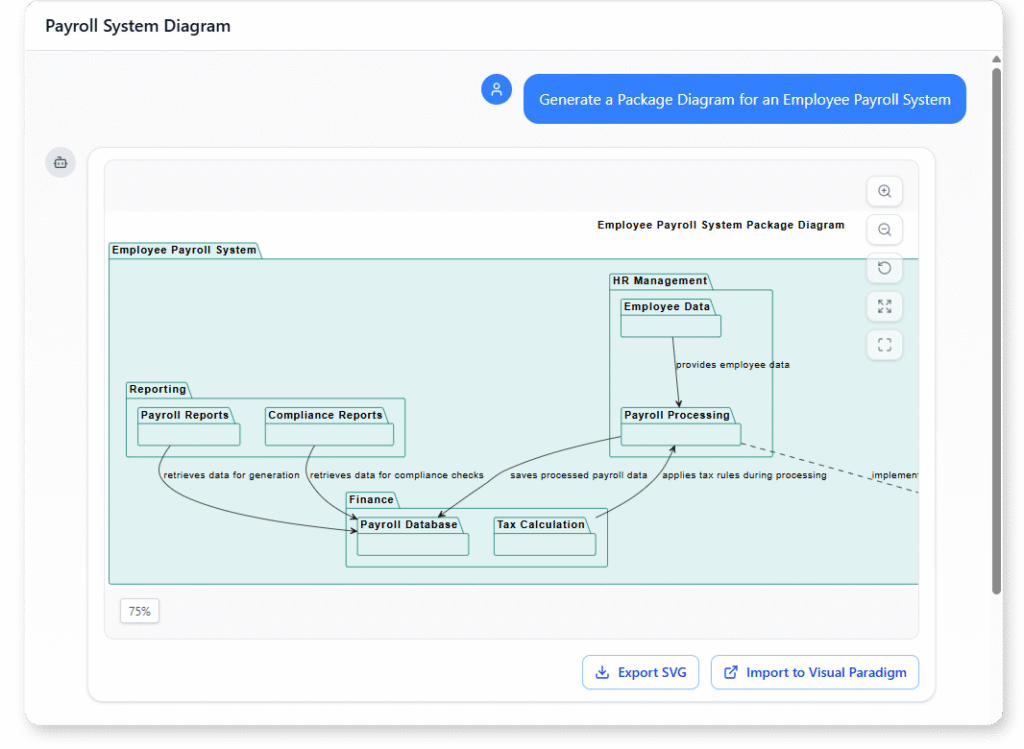Open Import to Visual Paradigm
The height and width of the screenshot is (749, 1024).
pos(815,672)
